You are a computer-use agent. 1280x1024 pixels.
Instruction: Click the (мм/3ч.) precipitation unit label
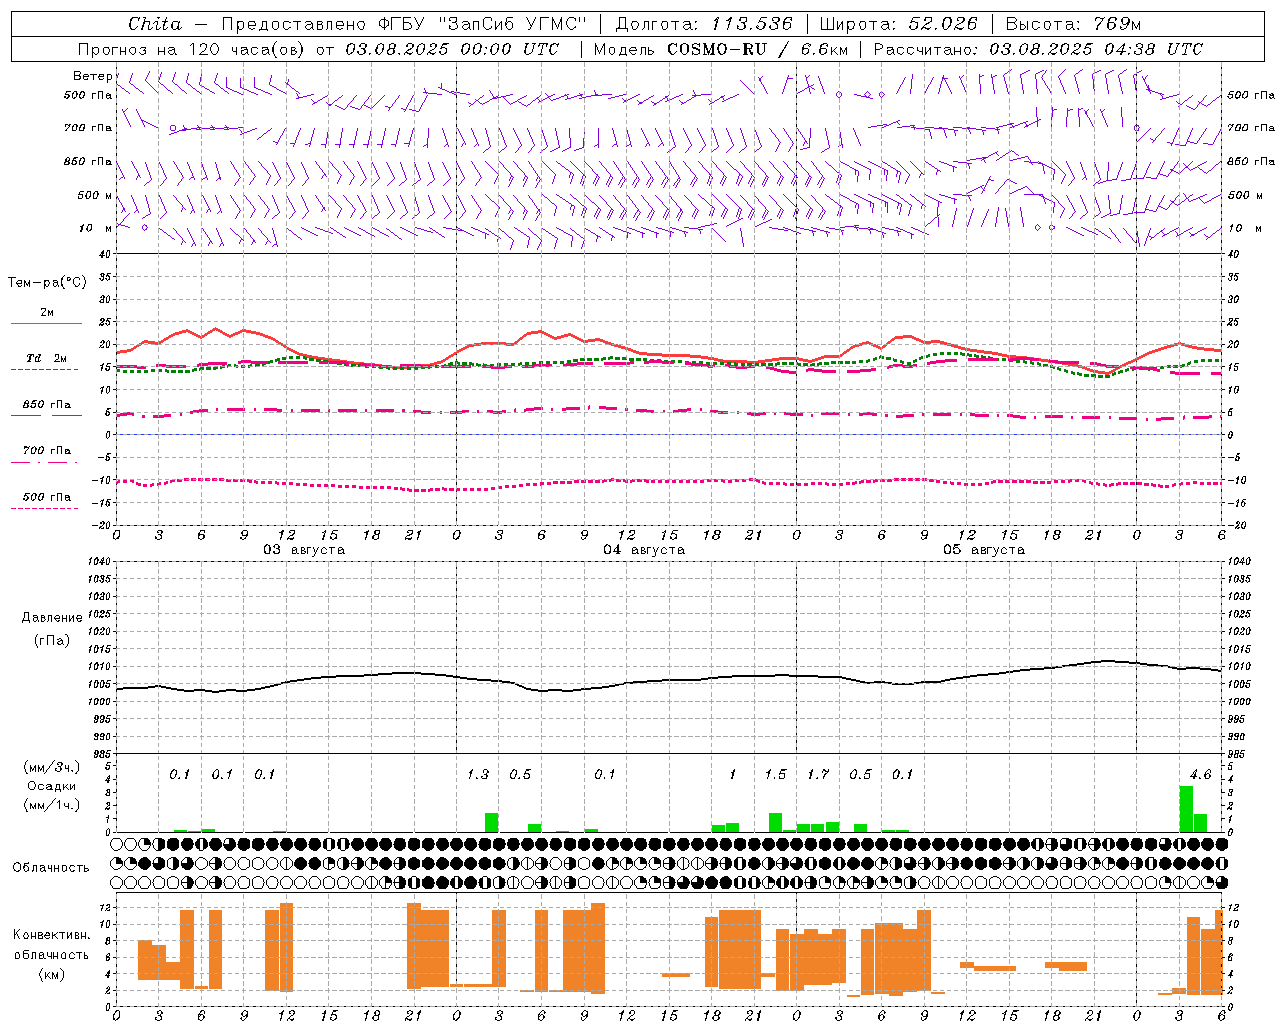pos(51,767)
